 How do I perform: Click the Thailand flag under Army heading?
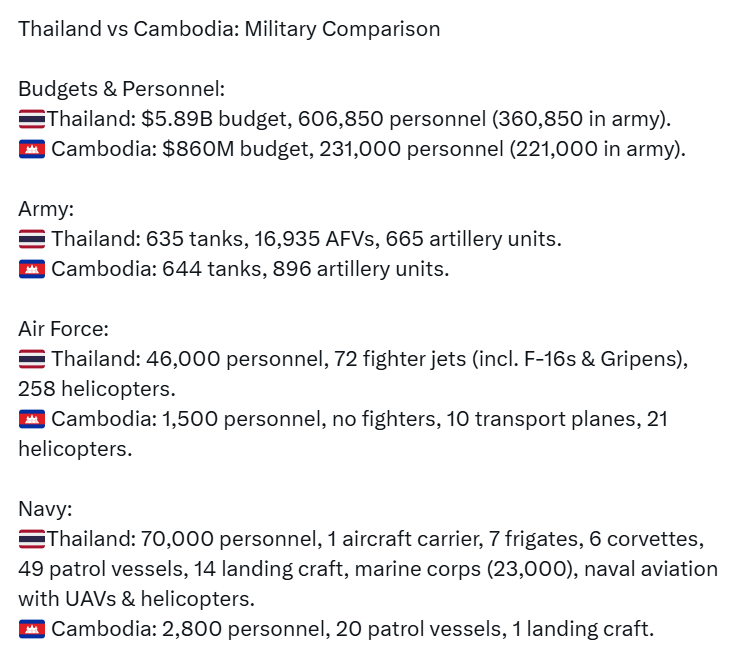(32, 239)
